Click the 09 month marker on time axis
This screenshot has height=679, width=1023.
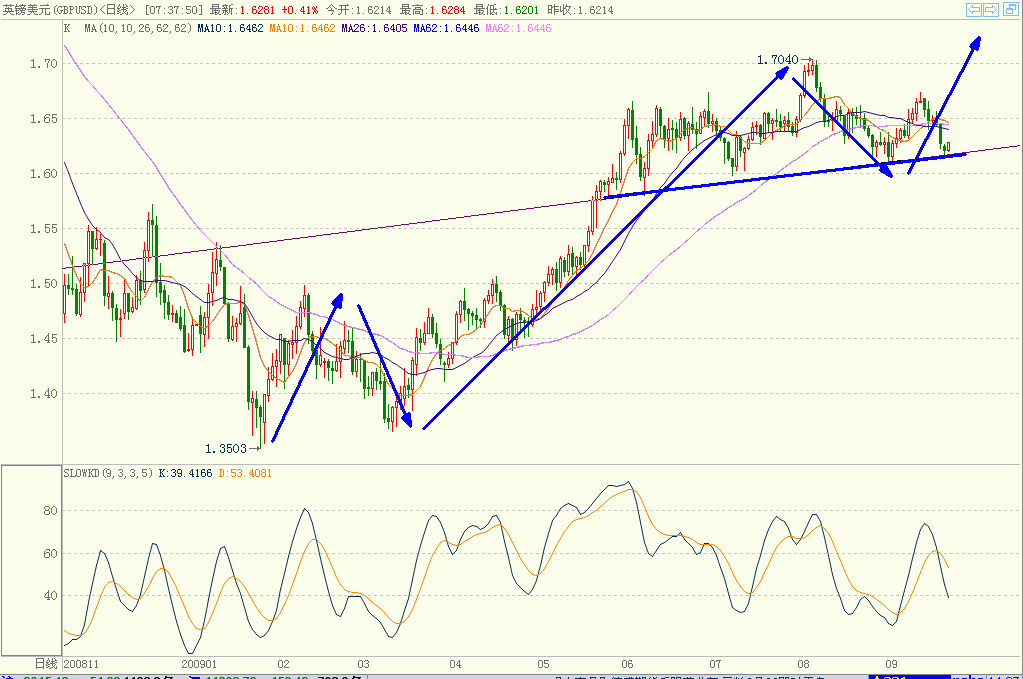click(x=891, y=664)
